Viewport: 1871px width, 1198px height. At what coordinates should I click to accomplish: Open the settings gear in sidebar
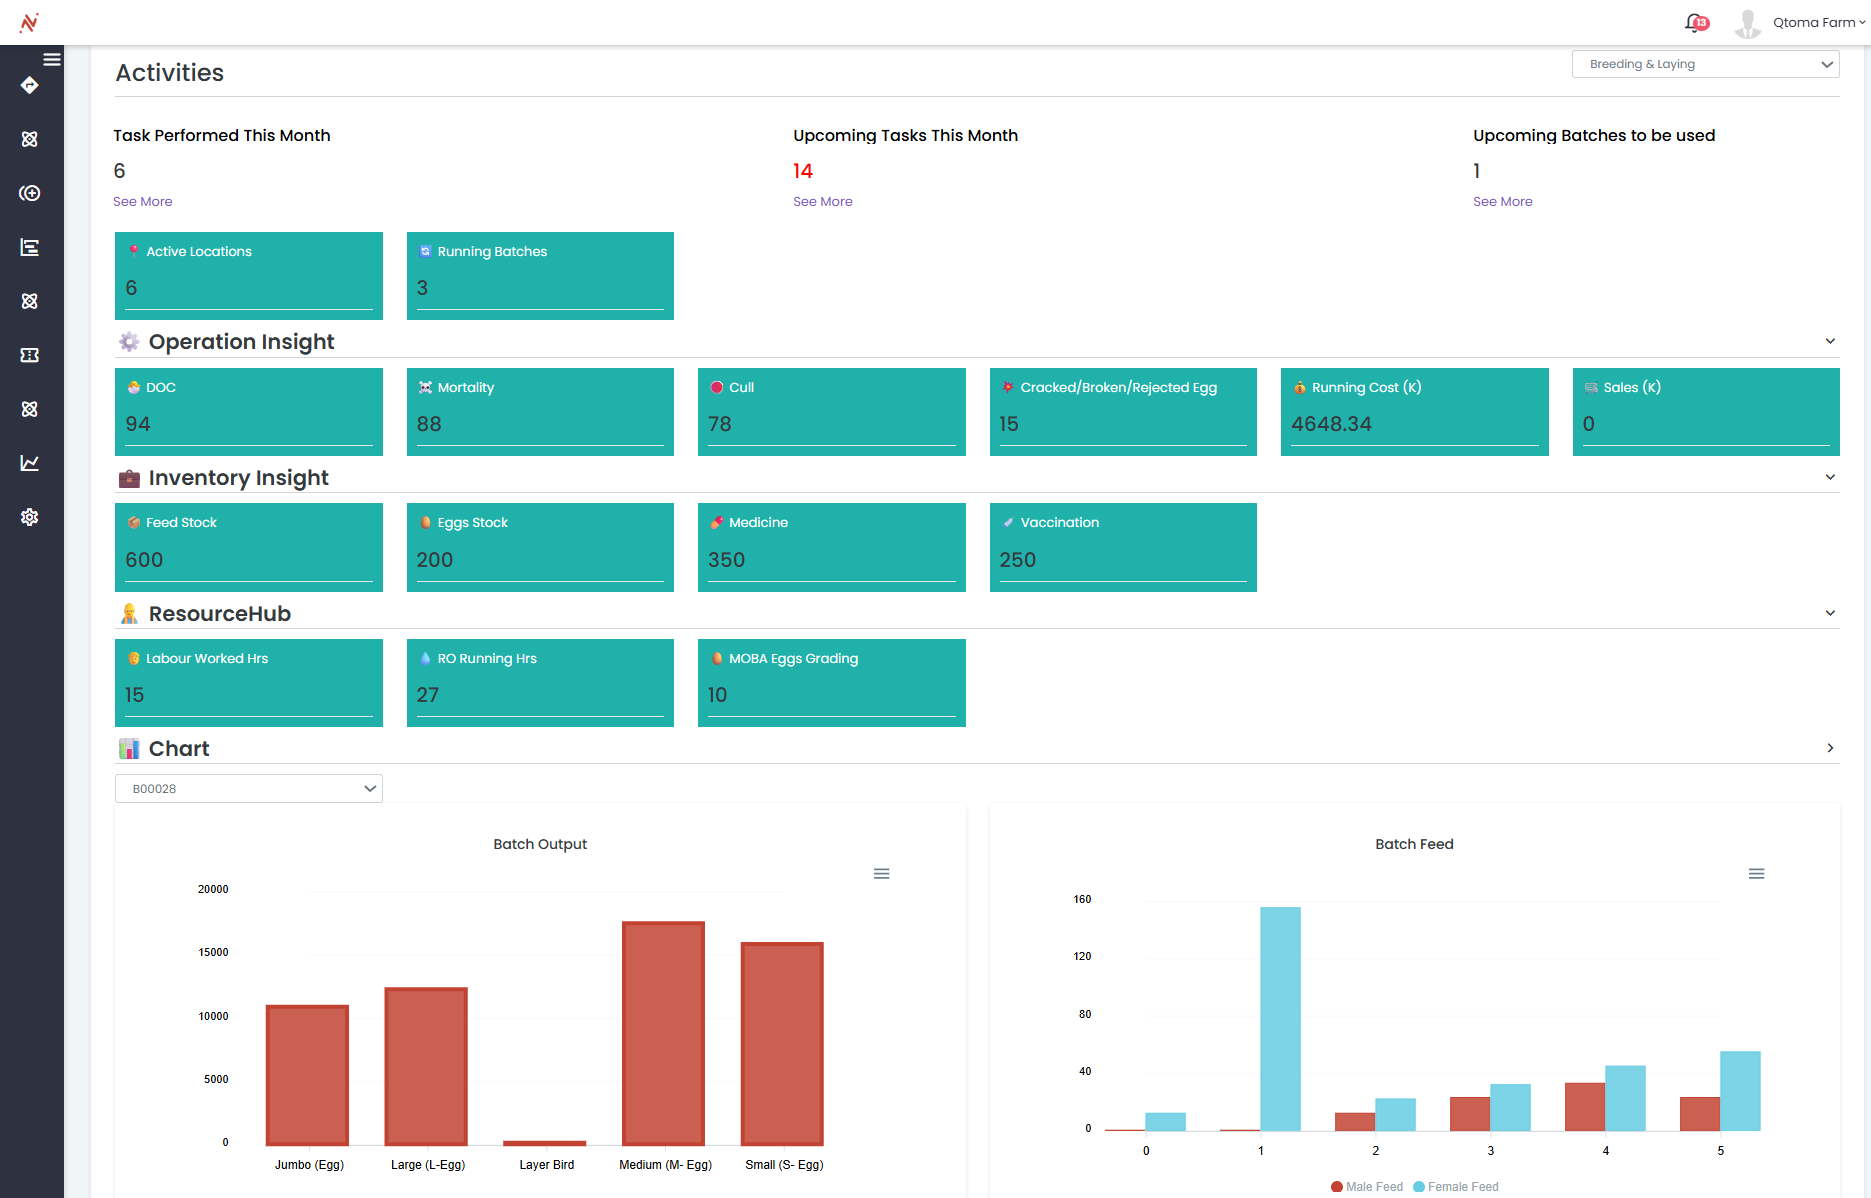[x=30, y=517]
